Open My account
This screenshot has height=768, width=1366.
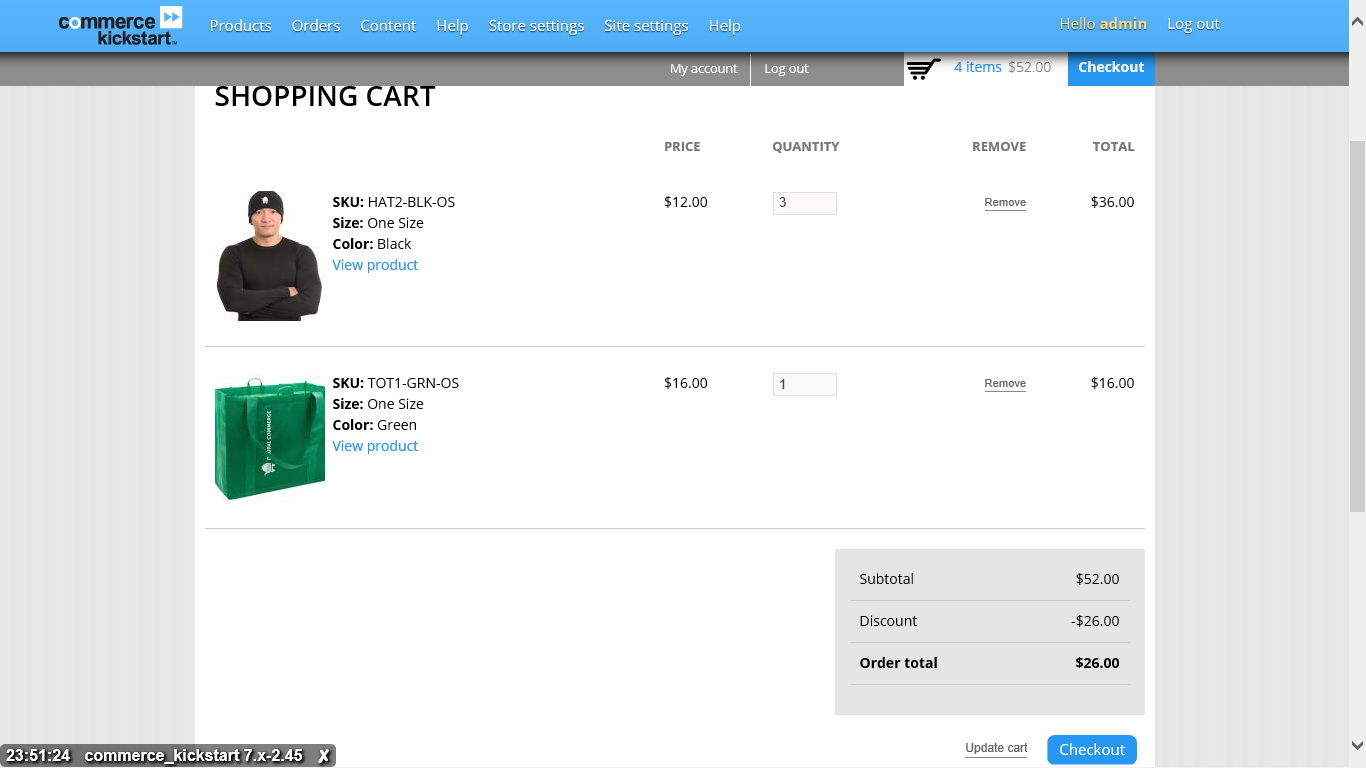(703, 68)
